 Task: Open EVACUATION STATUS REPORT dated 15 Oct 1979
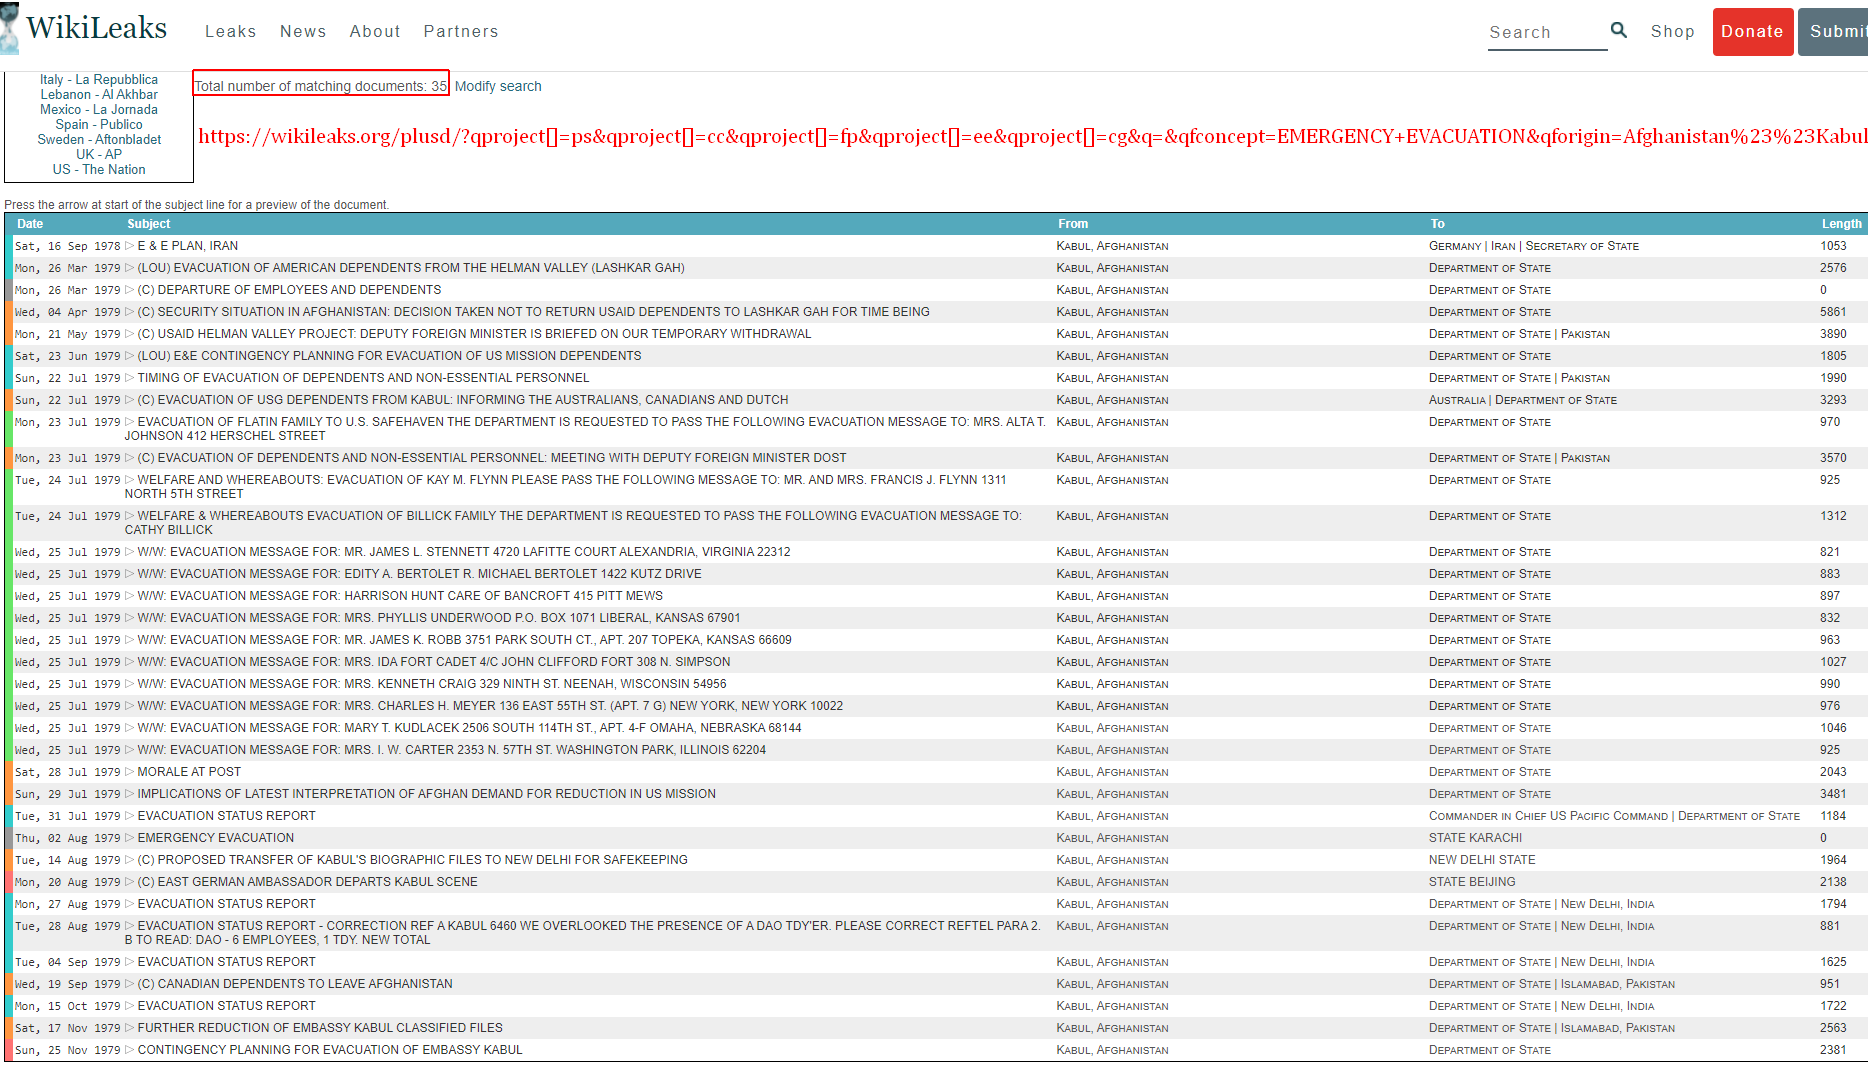tap(227, 1006)
